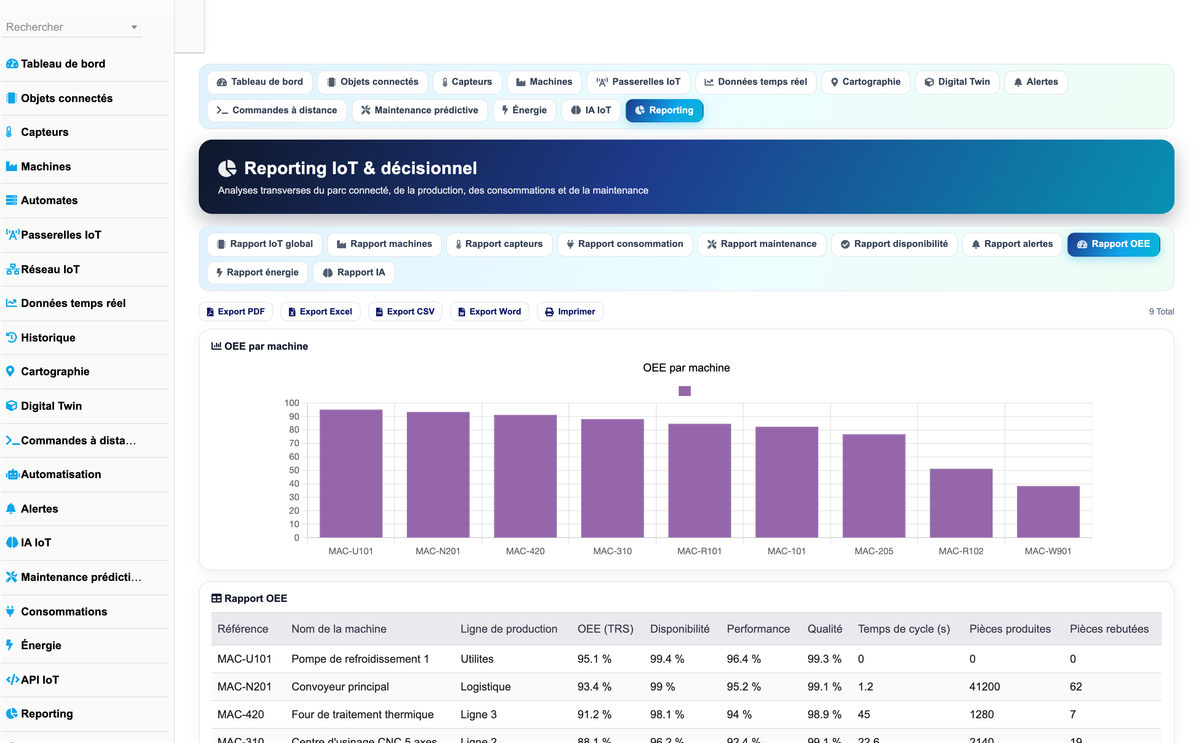The height and width of the screenshot is (743, 1200).
Task: Open the Énergie top tab
Action: (x=524, y=110)
